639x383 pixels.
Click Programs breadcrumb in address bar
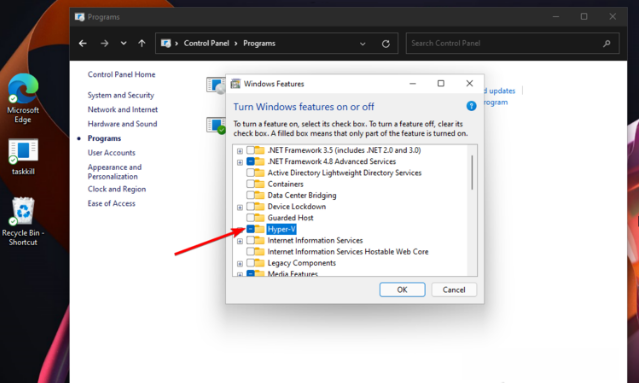[x=259, y=43]
